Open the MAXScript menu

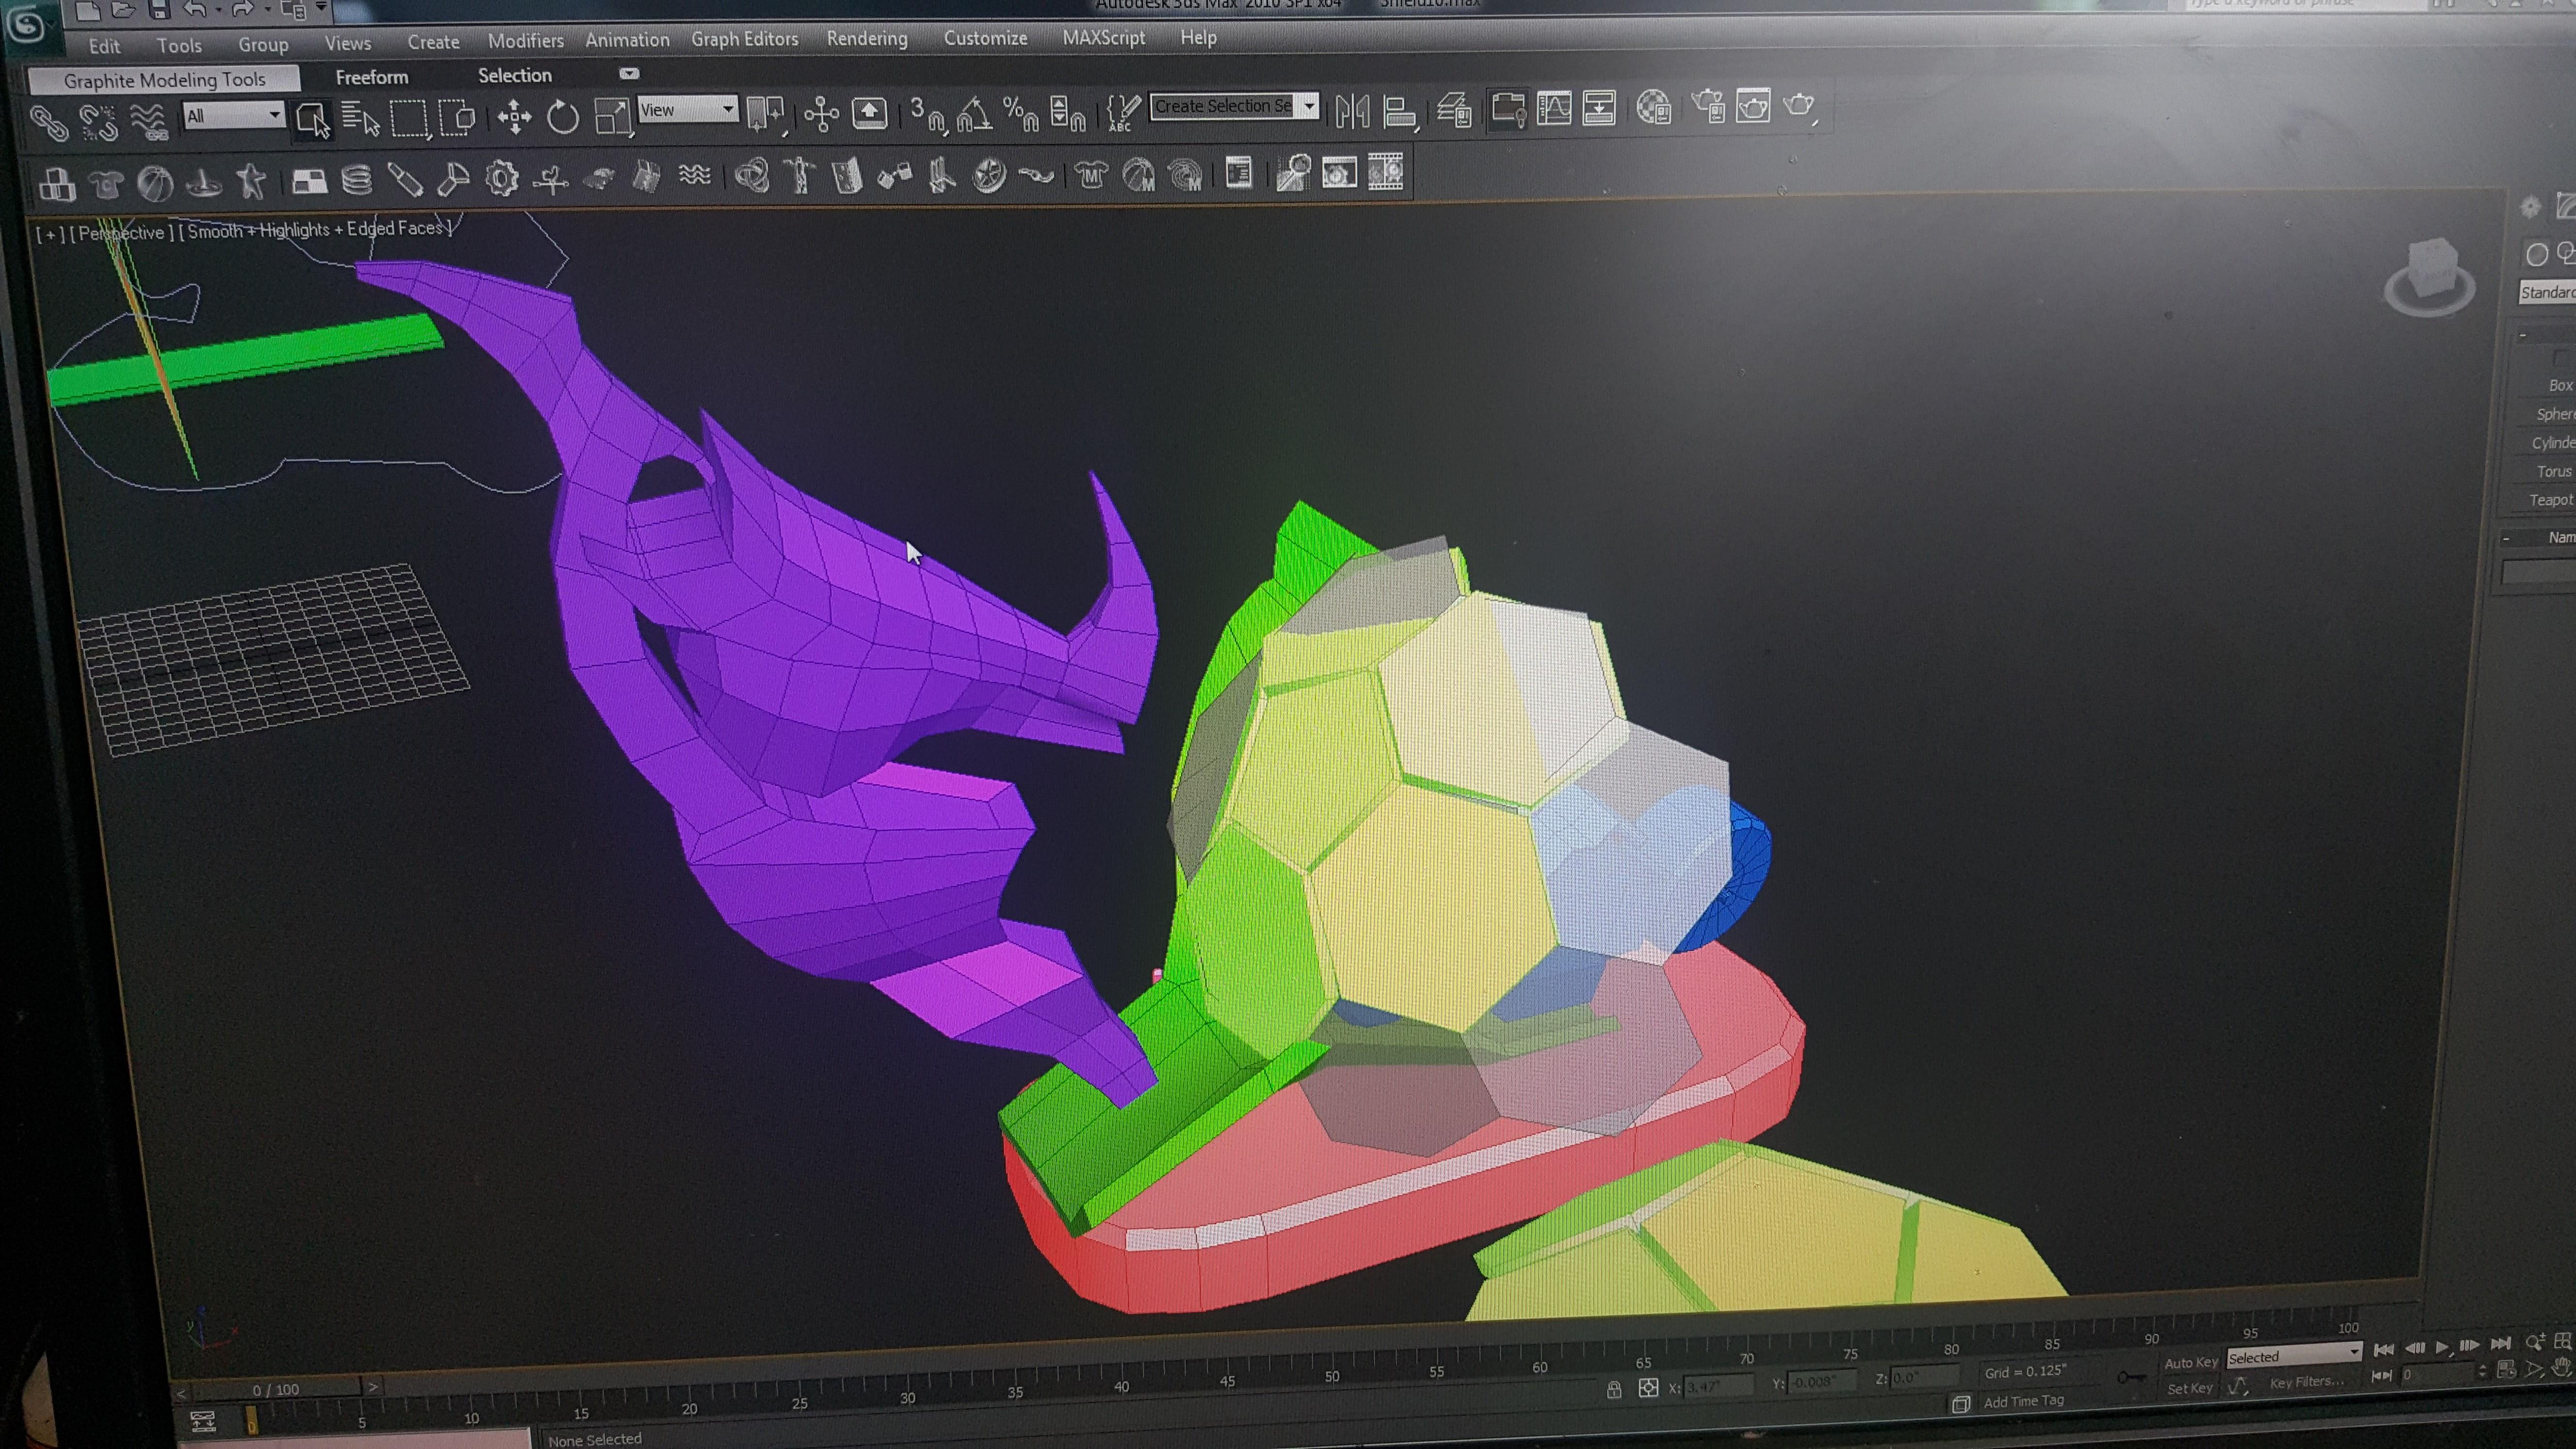pyautogui.click(x=1104, y=37)
